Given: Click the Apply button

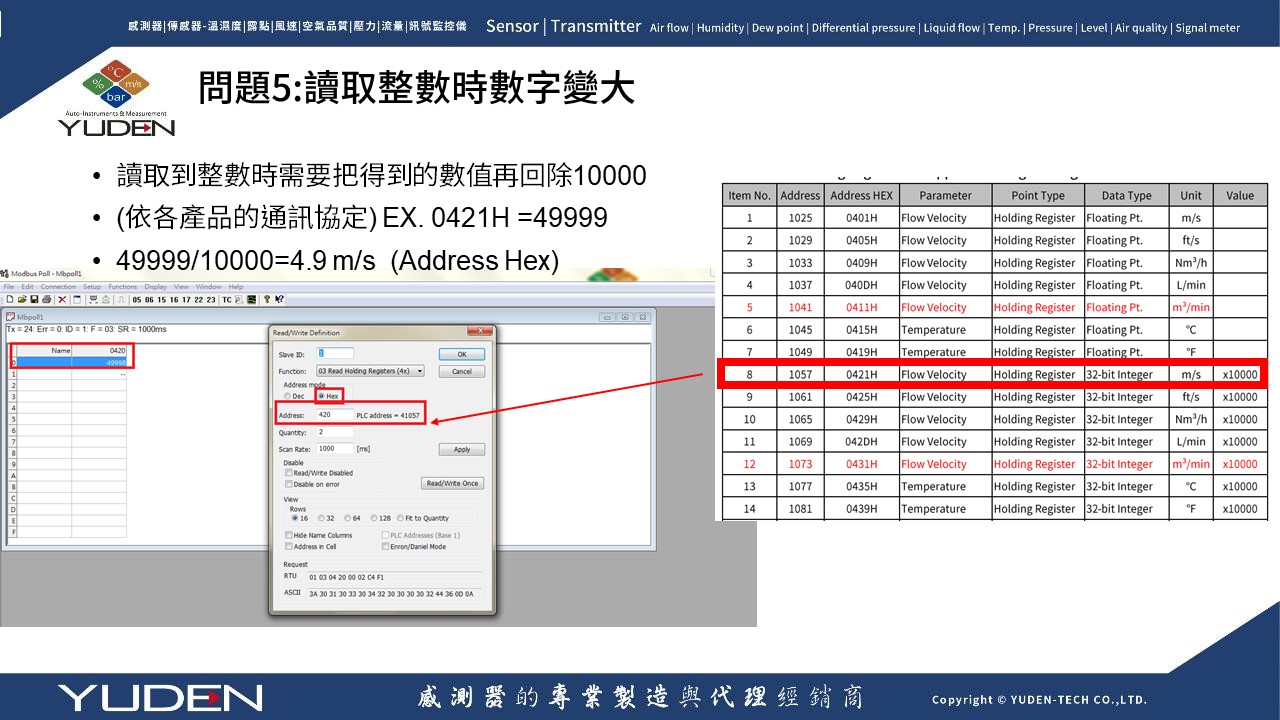Looking at the screenshot, I should (461, 450).
